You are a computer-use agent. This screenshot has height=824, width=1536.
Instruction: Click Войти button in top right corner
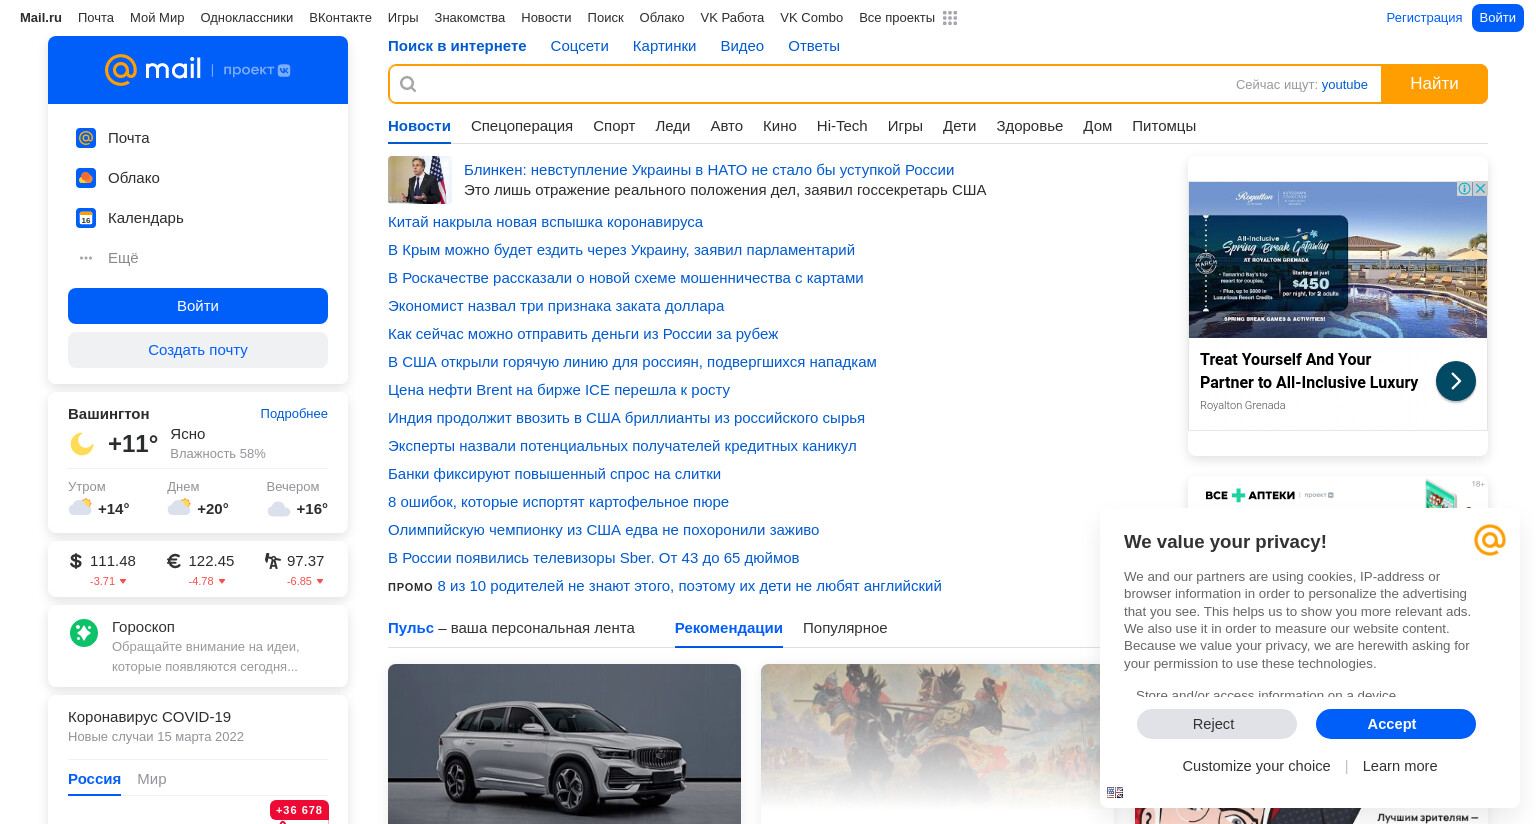click(1498, 18)
